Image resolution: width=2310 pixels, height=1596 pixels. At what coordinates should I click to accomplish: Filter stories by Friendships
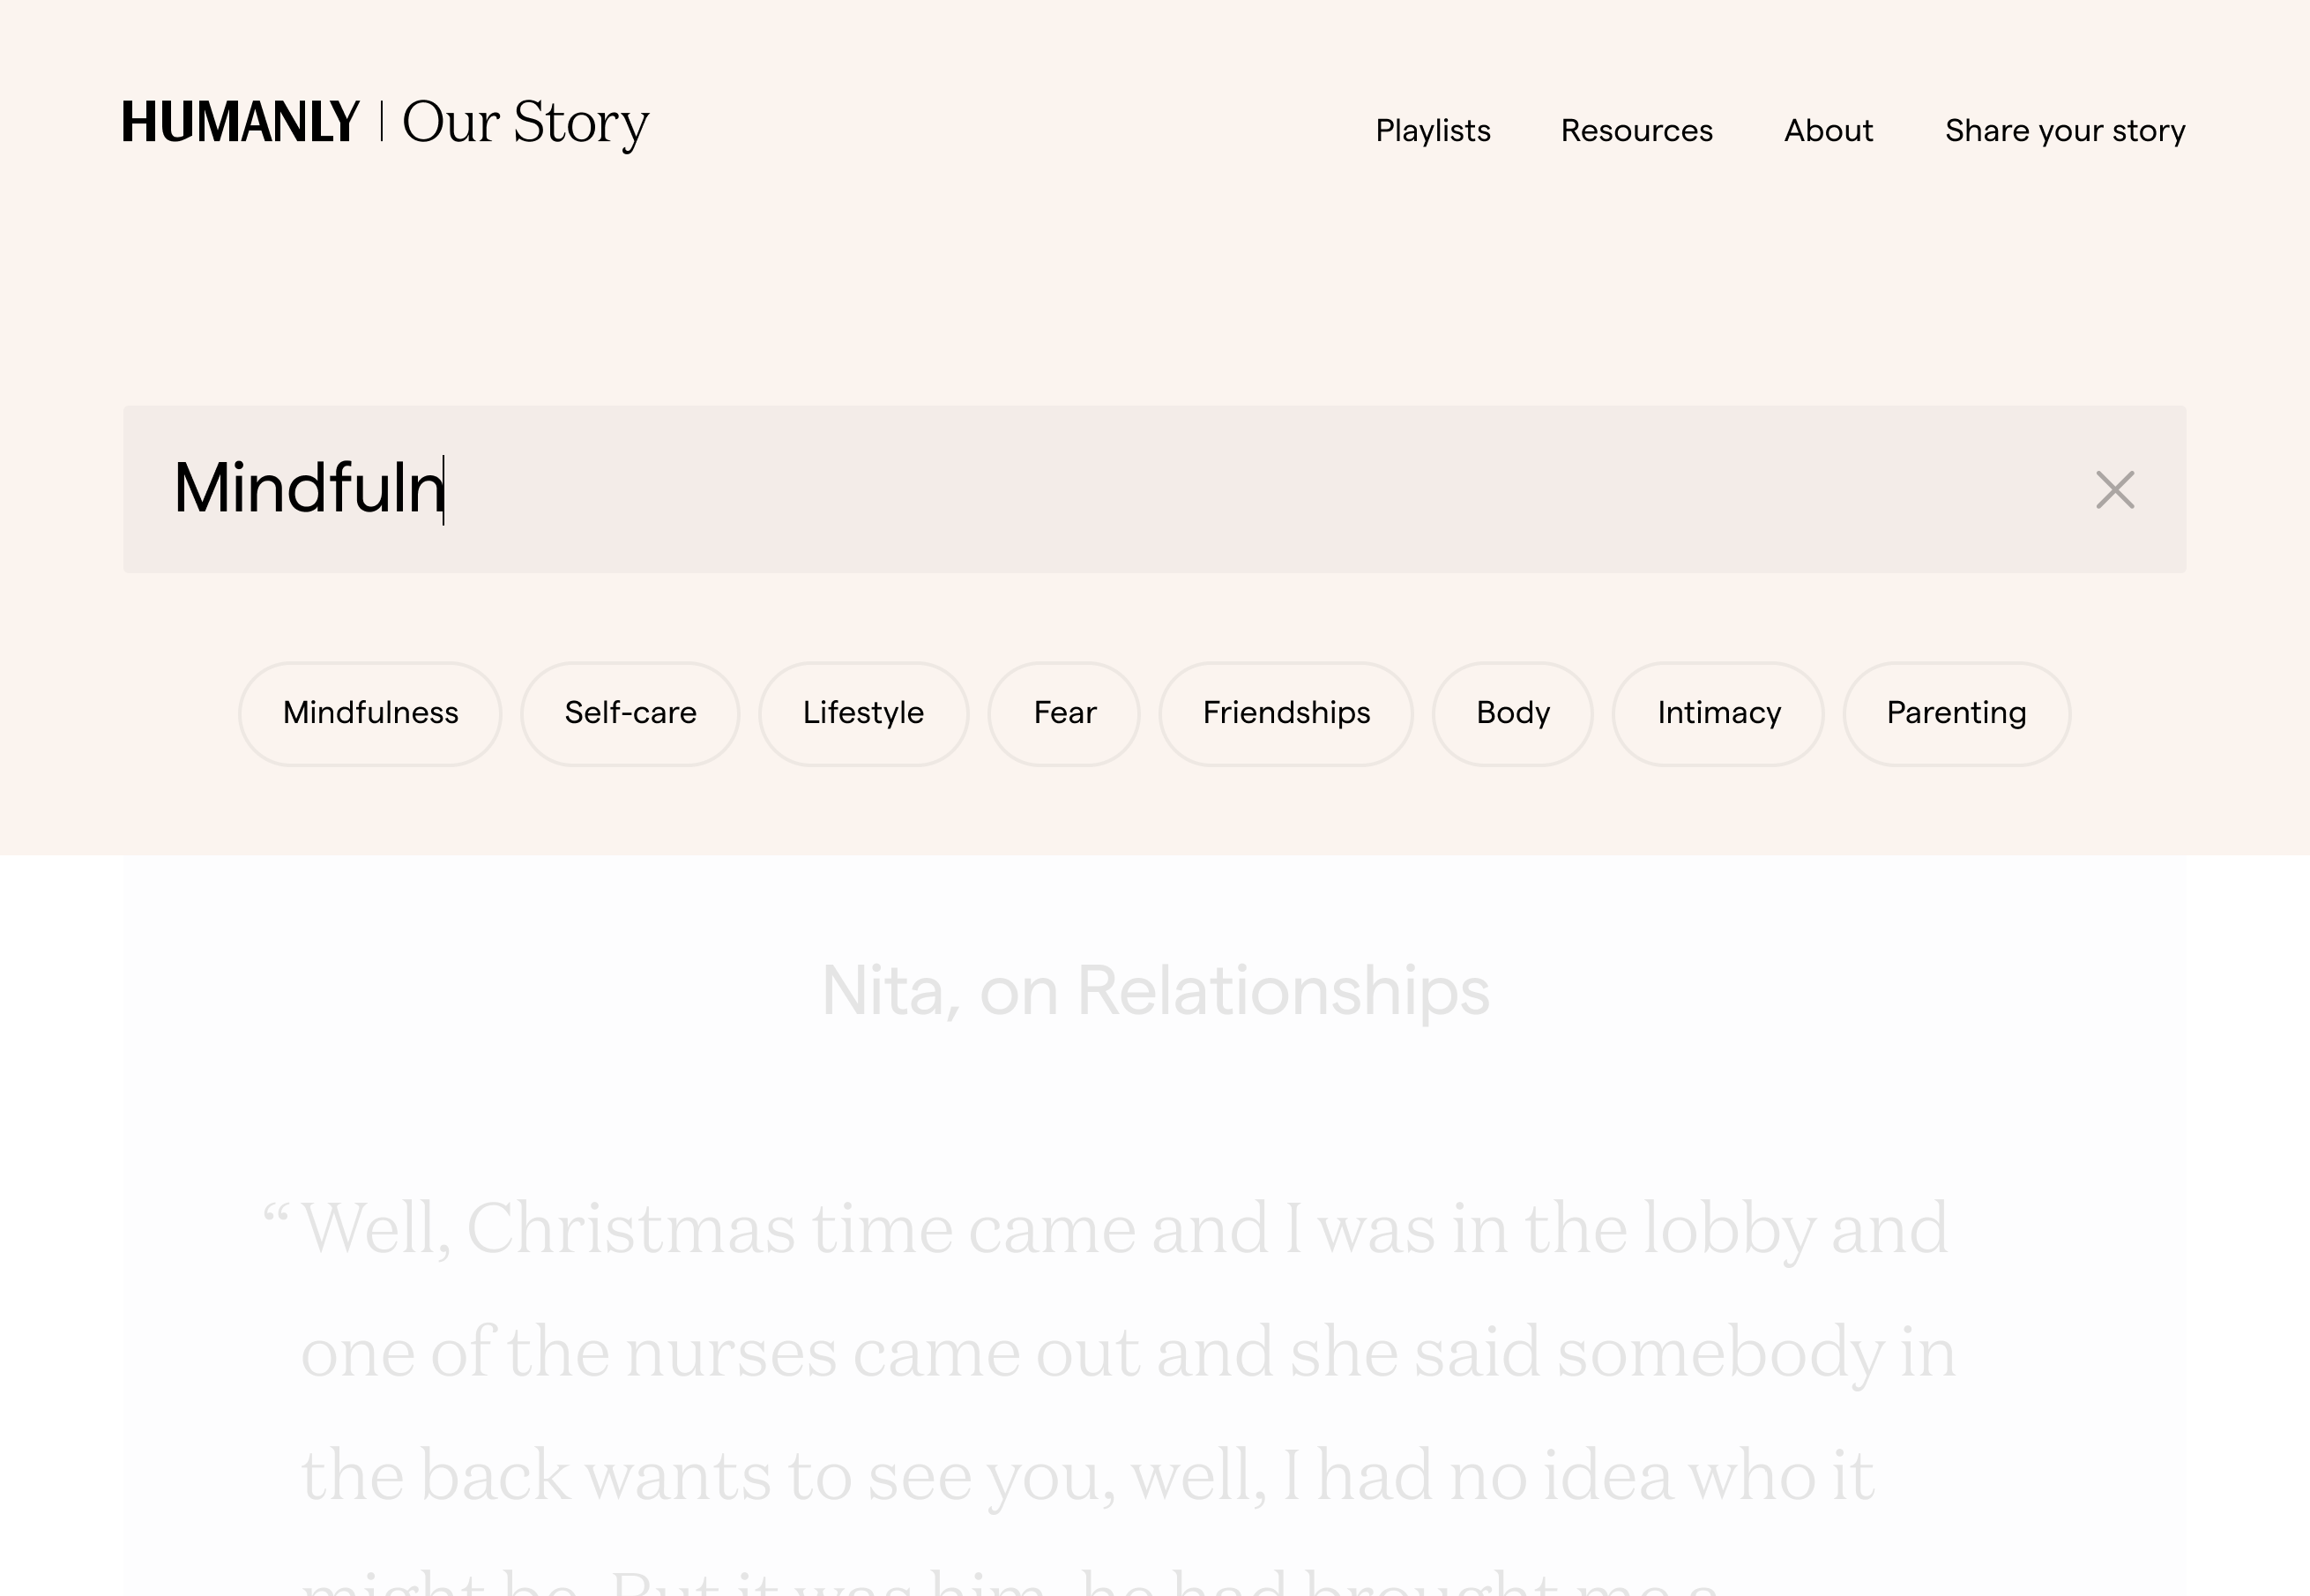tap(1286, 713)
